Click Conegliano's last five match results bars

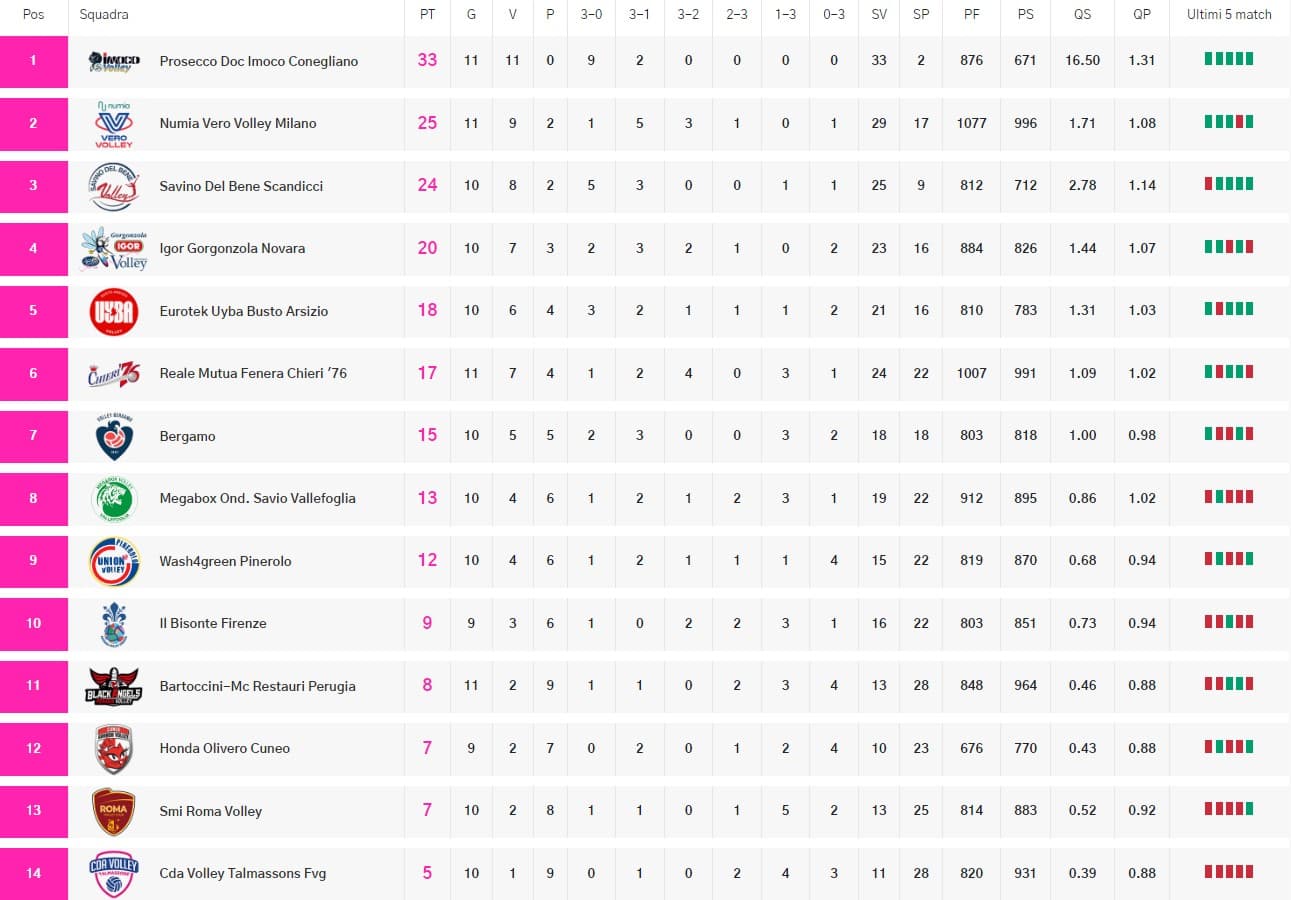[x=1229, y=60]
